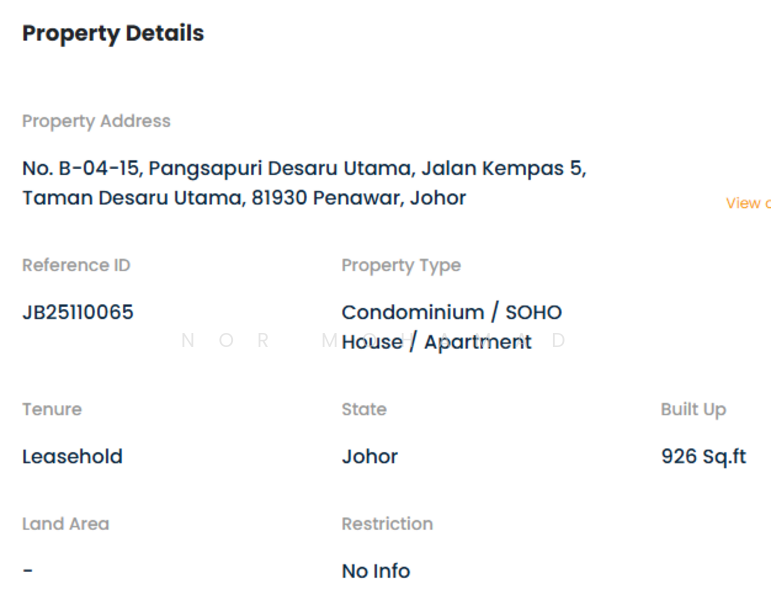Click the Property Type label
771x600 pixels.
click(401, 265)
